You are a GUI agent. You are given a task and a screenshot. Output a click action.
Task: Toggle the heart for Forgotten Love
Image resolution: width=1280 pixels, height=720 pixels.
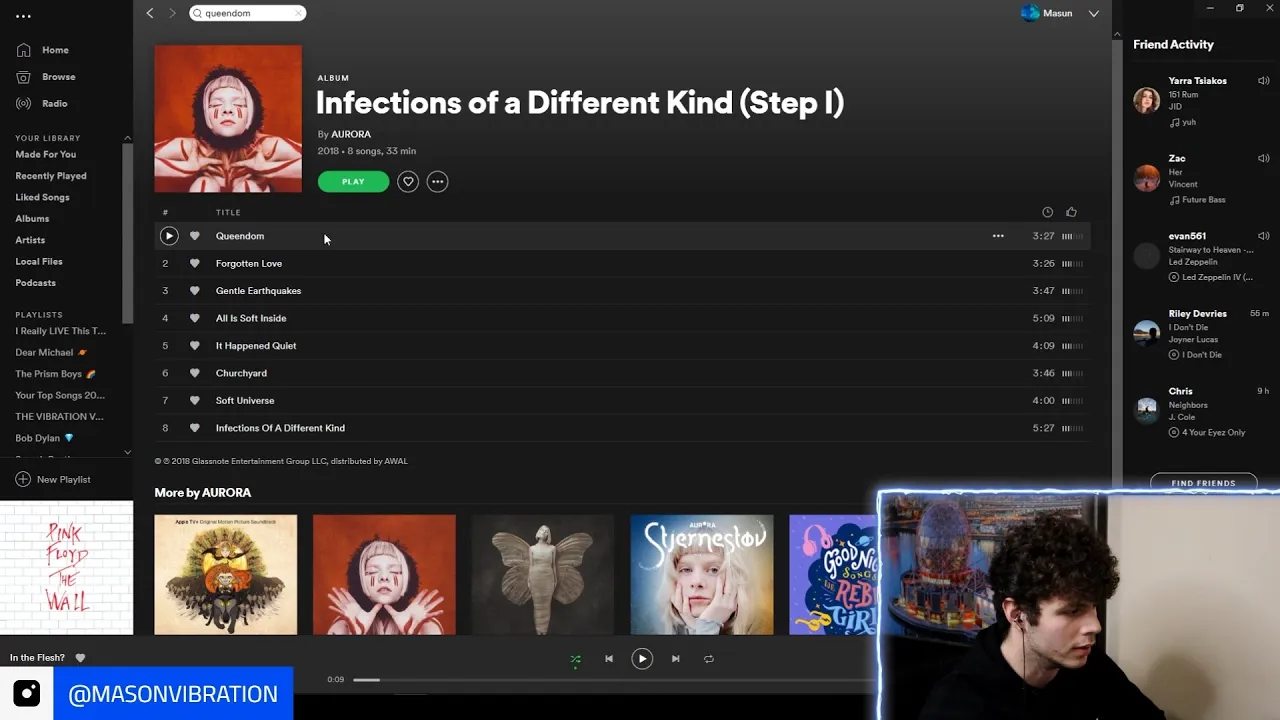coord(194,263)
